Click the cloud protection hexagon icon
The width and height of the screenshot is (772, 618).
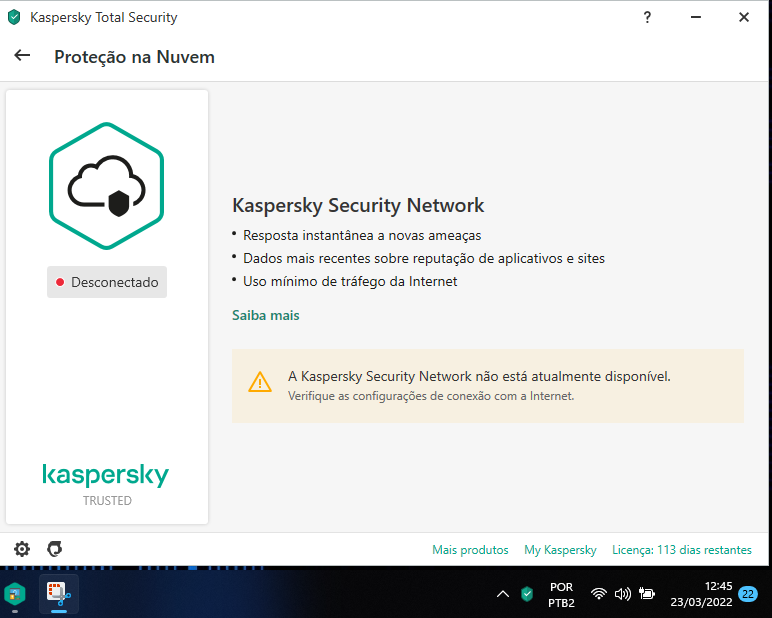tap(106, 186)
